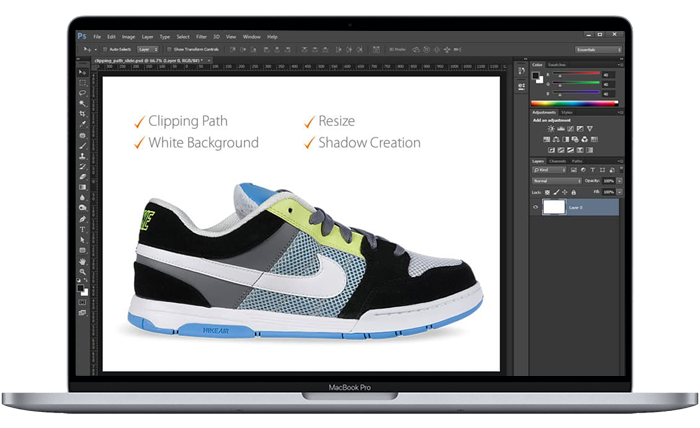This screenshot has height=428, width=700.
Task: Switch to the Swatches tab
Action: tap(557, 65)
